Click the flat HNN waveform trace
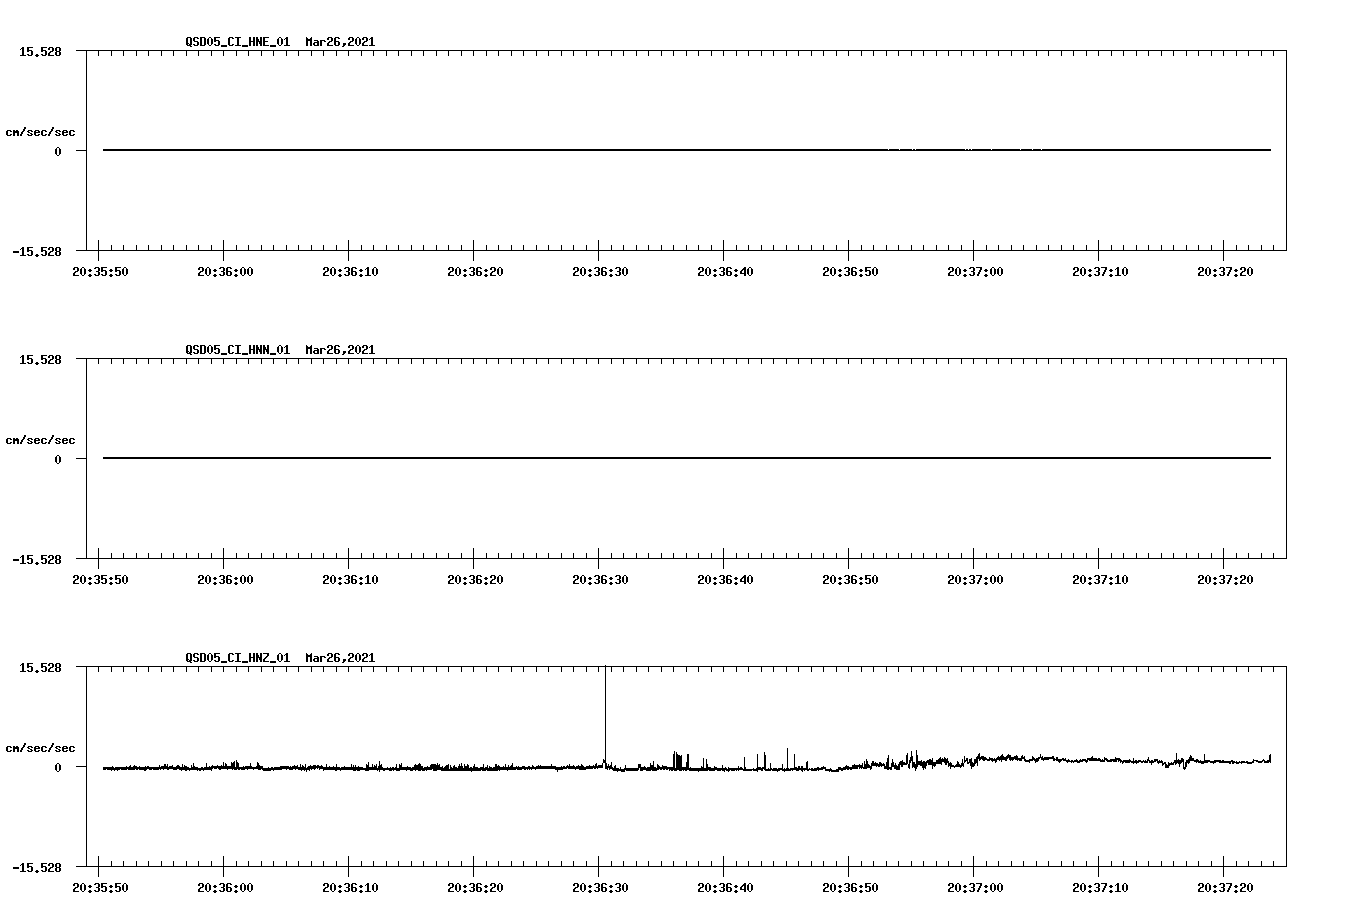Image resolution: width=1358 pixels, height=924 pixels. tap(600, 458)
